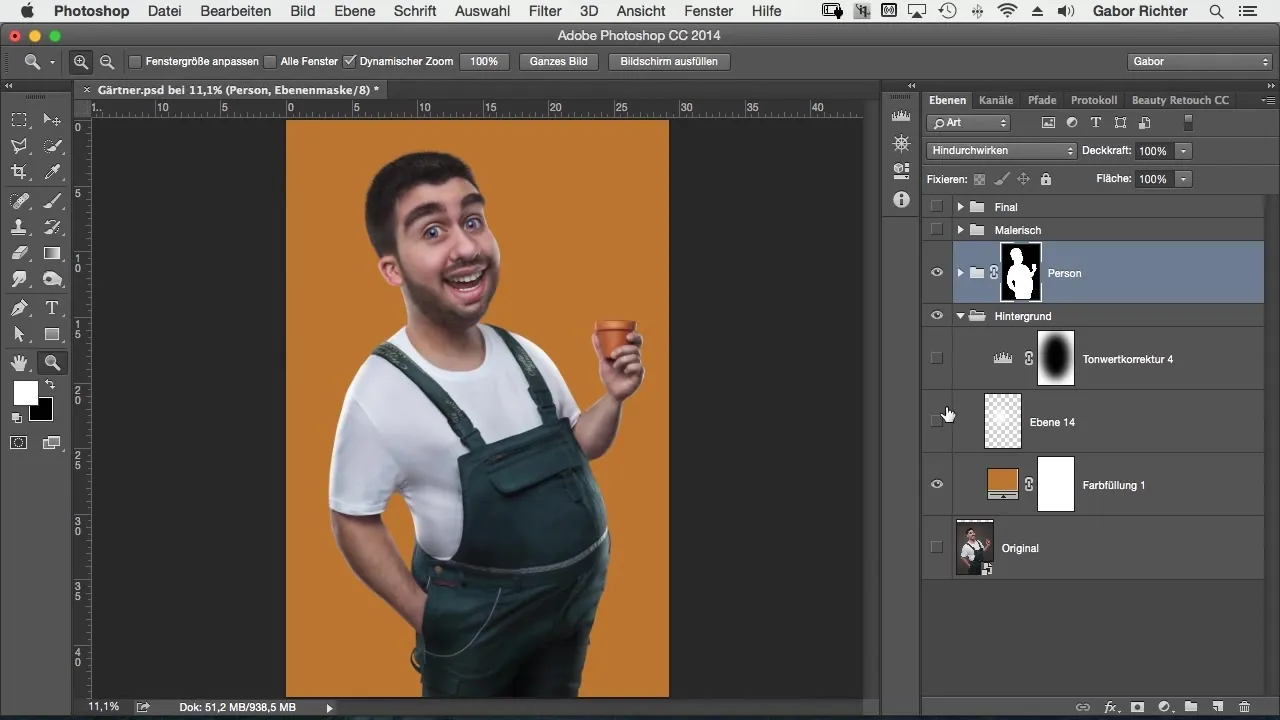Select the Brush tool

[x=52, y=200]
